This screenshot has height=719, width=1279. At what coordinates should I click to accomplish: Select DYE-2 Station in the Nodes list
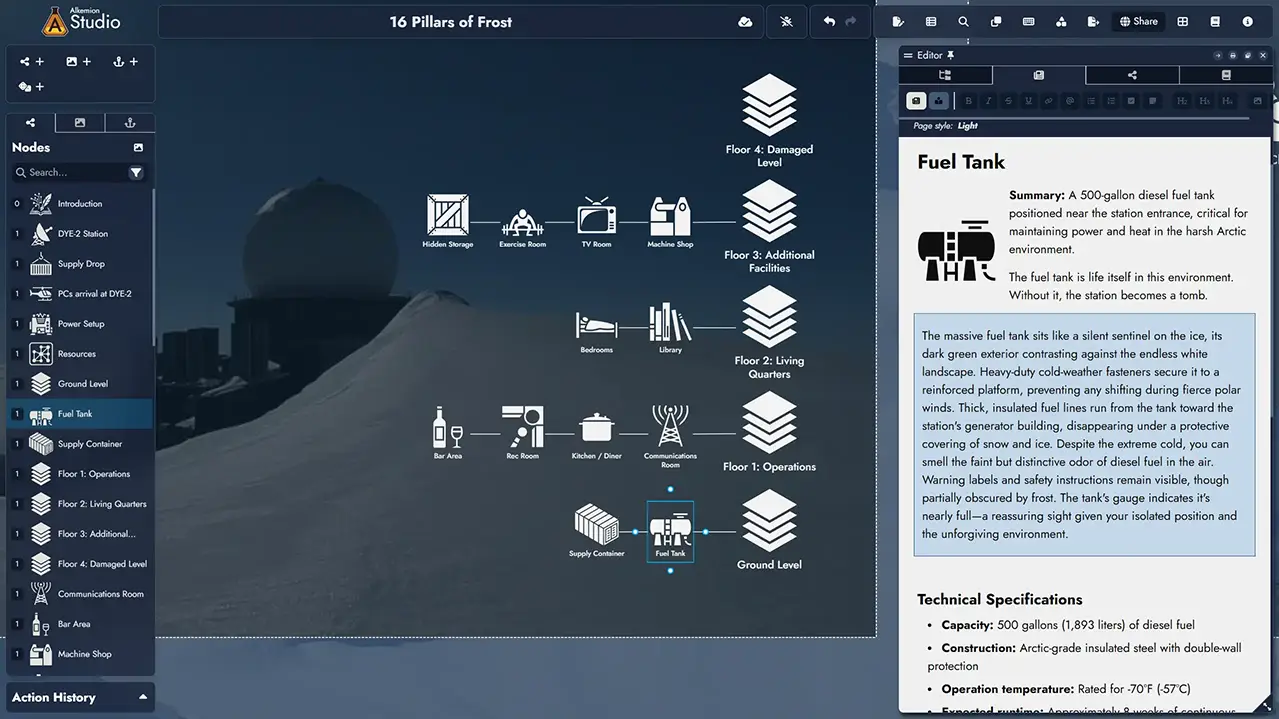[80, 234]
